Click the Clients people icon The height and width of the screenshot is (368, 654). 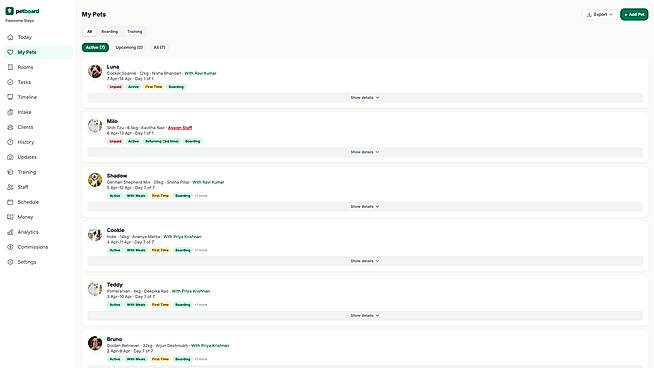10,127
